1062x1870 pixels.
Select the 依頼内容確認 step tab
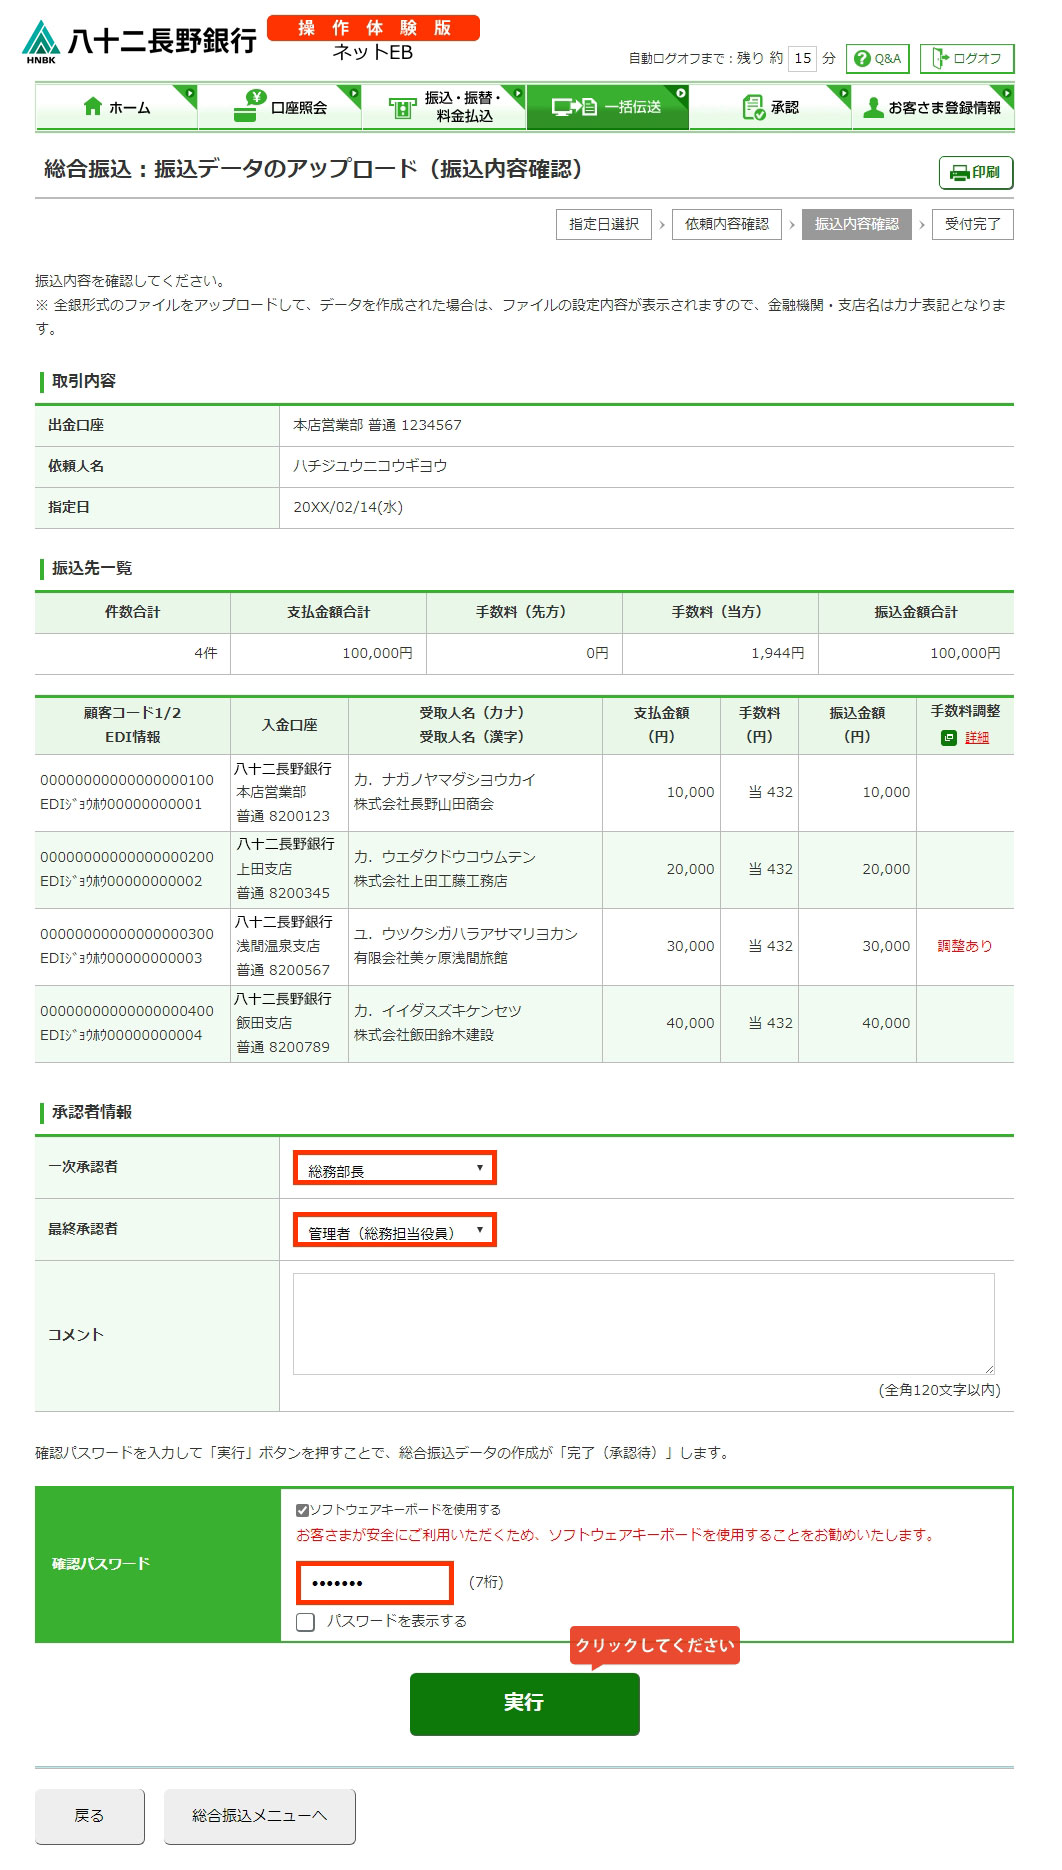[x=727, y=224]
